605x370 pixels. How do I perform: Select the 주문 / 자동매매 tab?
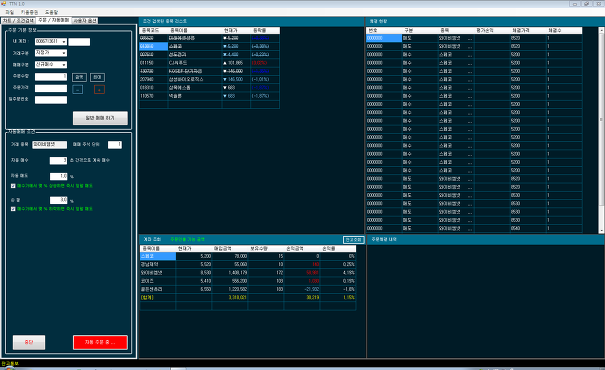(x=54, y=20)
